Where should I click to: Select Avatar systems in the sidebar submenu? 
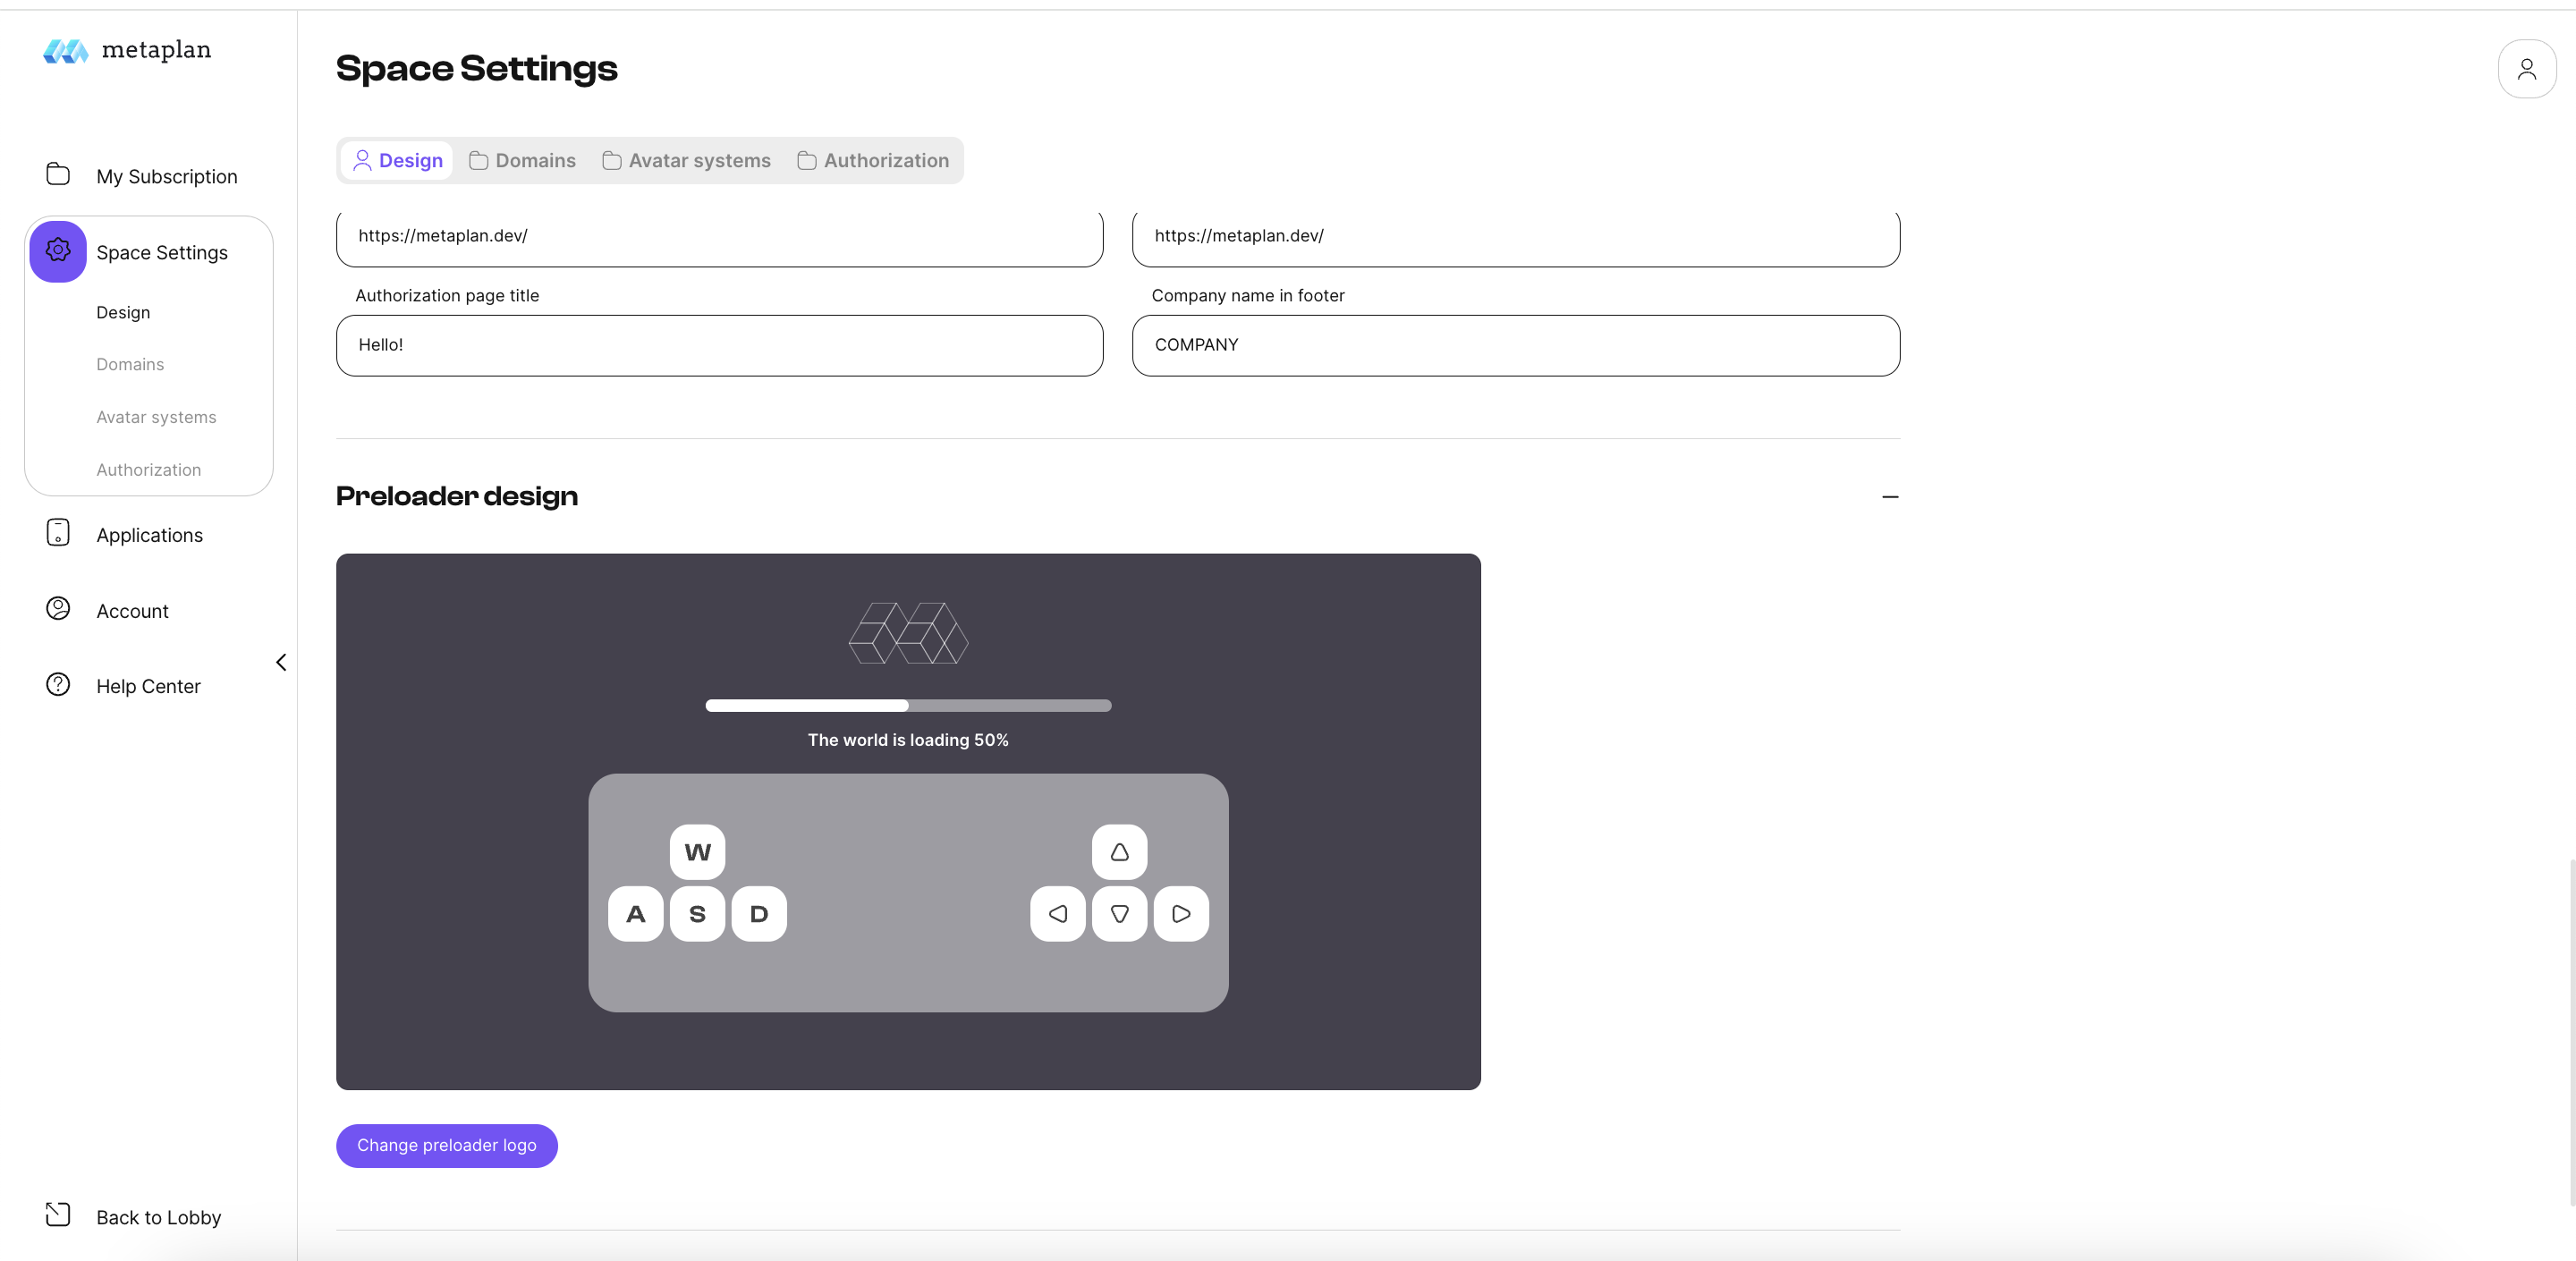(156, 418)
